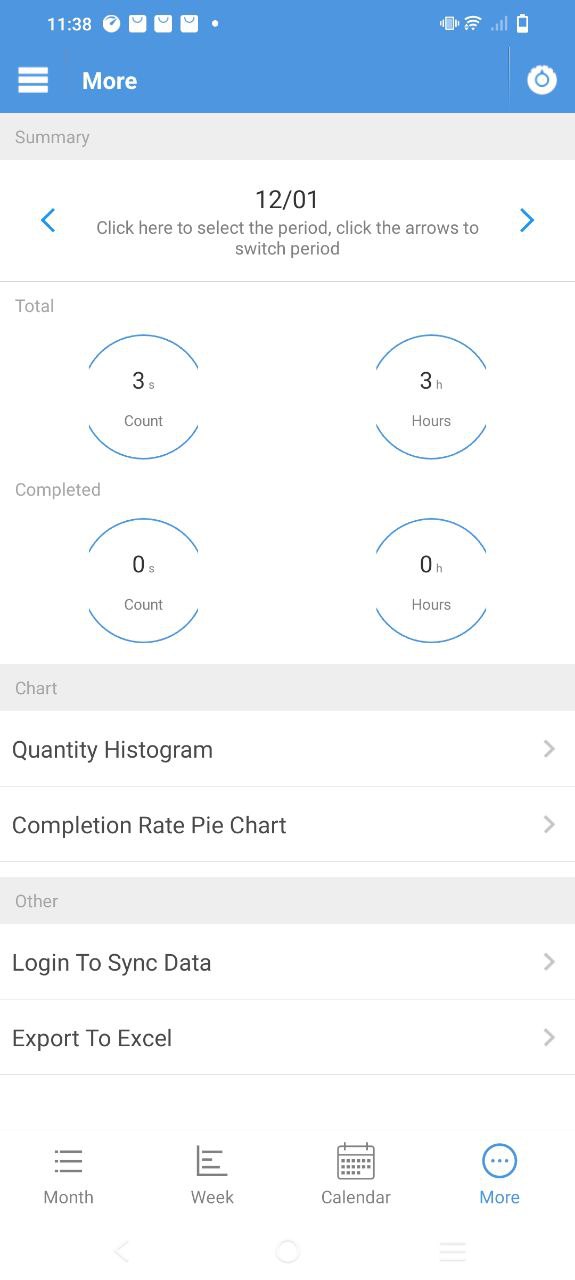Expand Login To Sync Data chevron

(549, 962)
